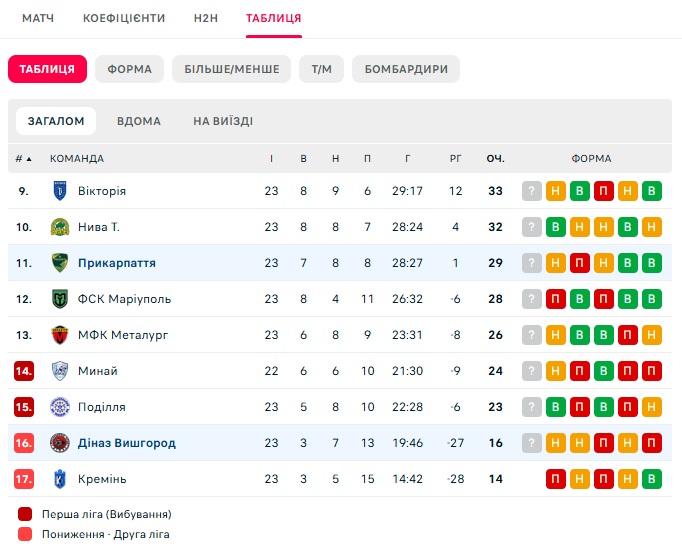
Task: Click the Вікторія team crest icon
Action: (60, 191)
